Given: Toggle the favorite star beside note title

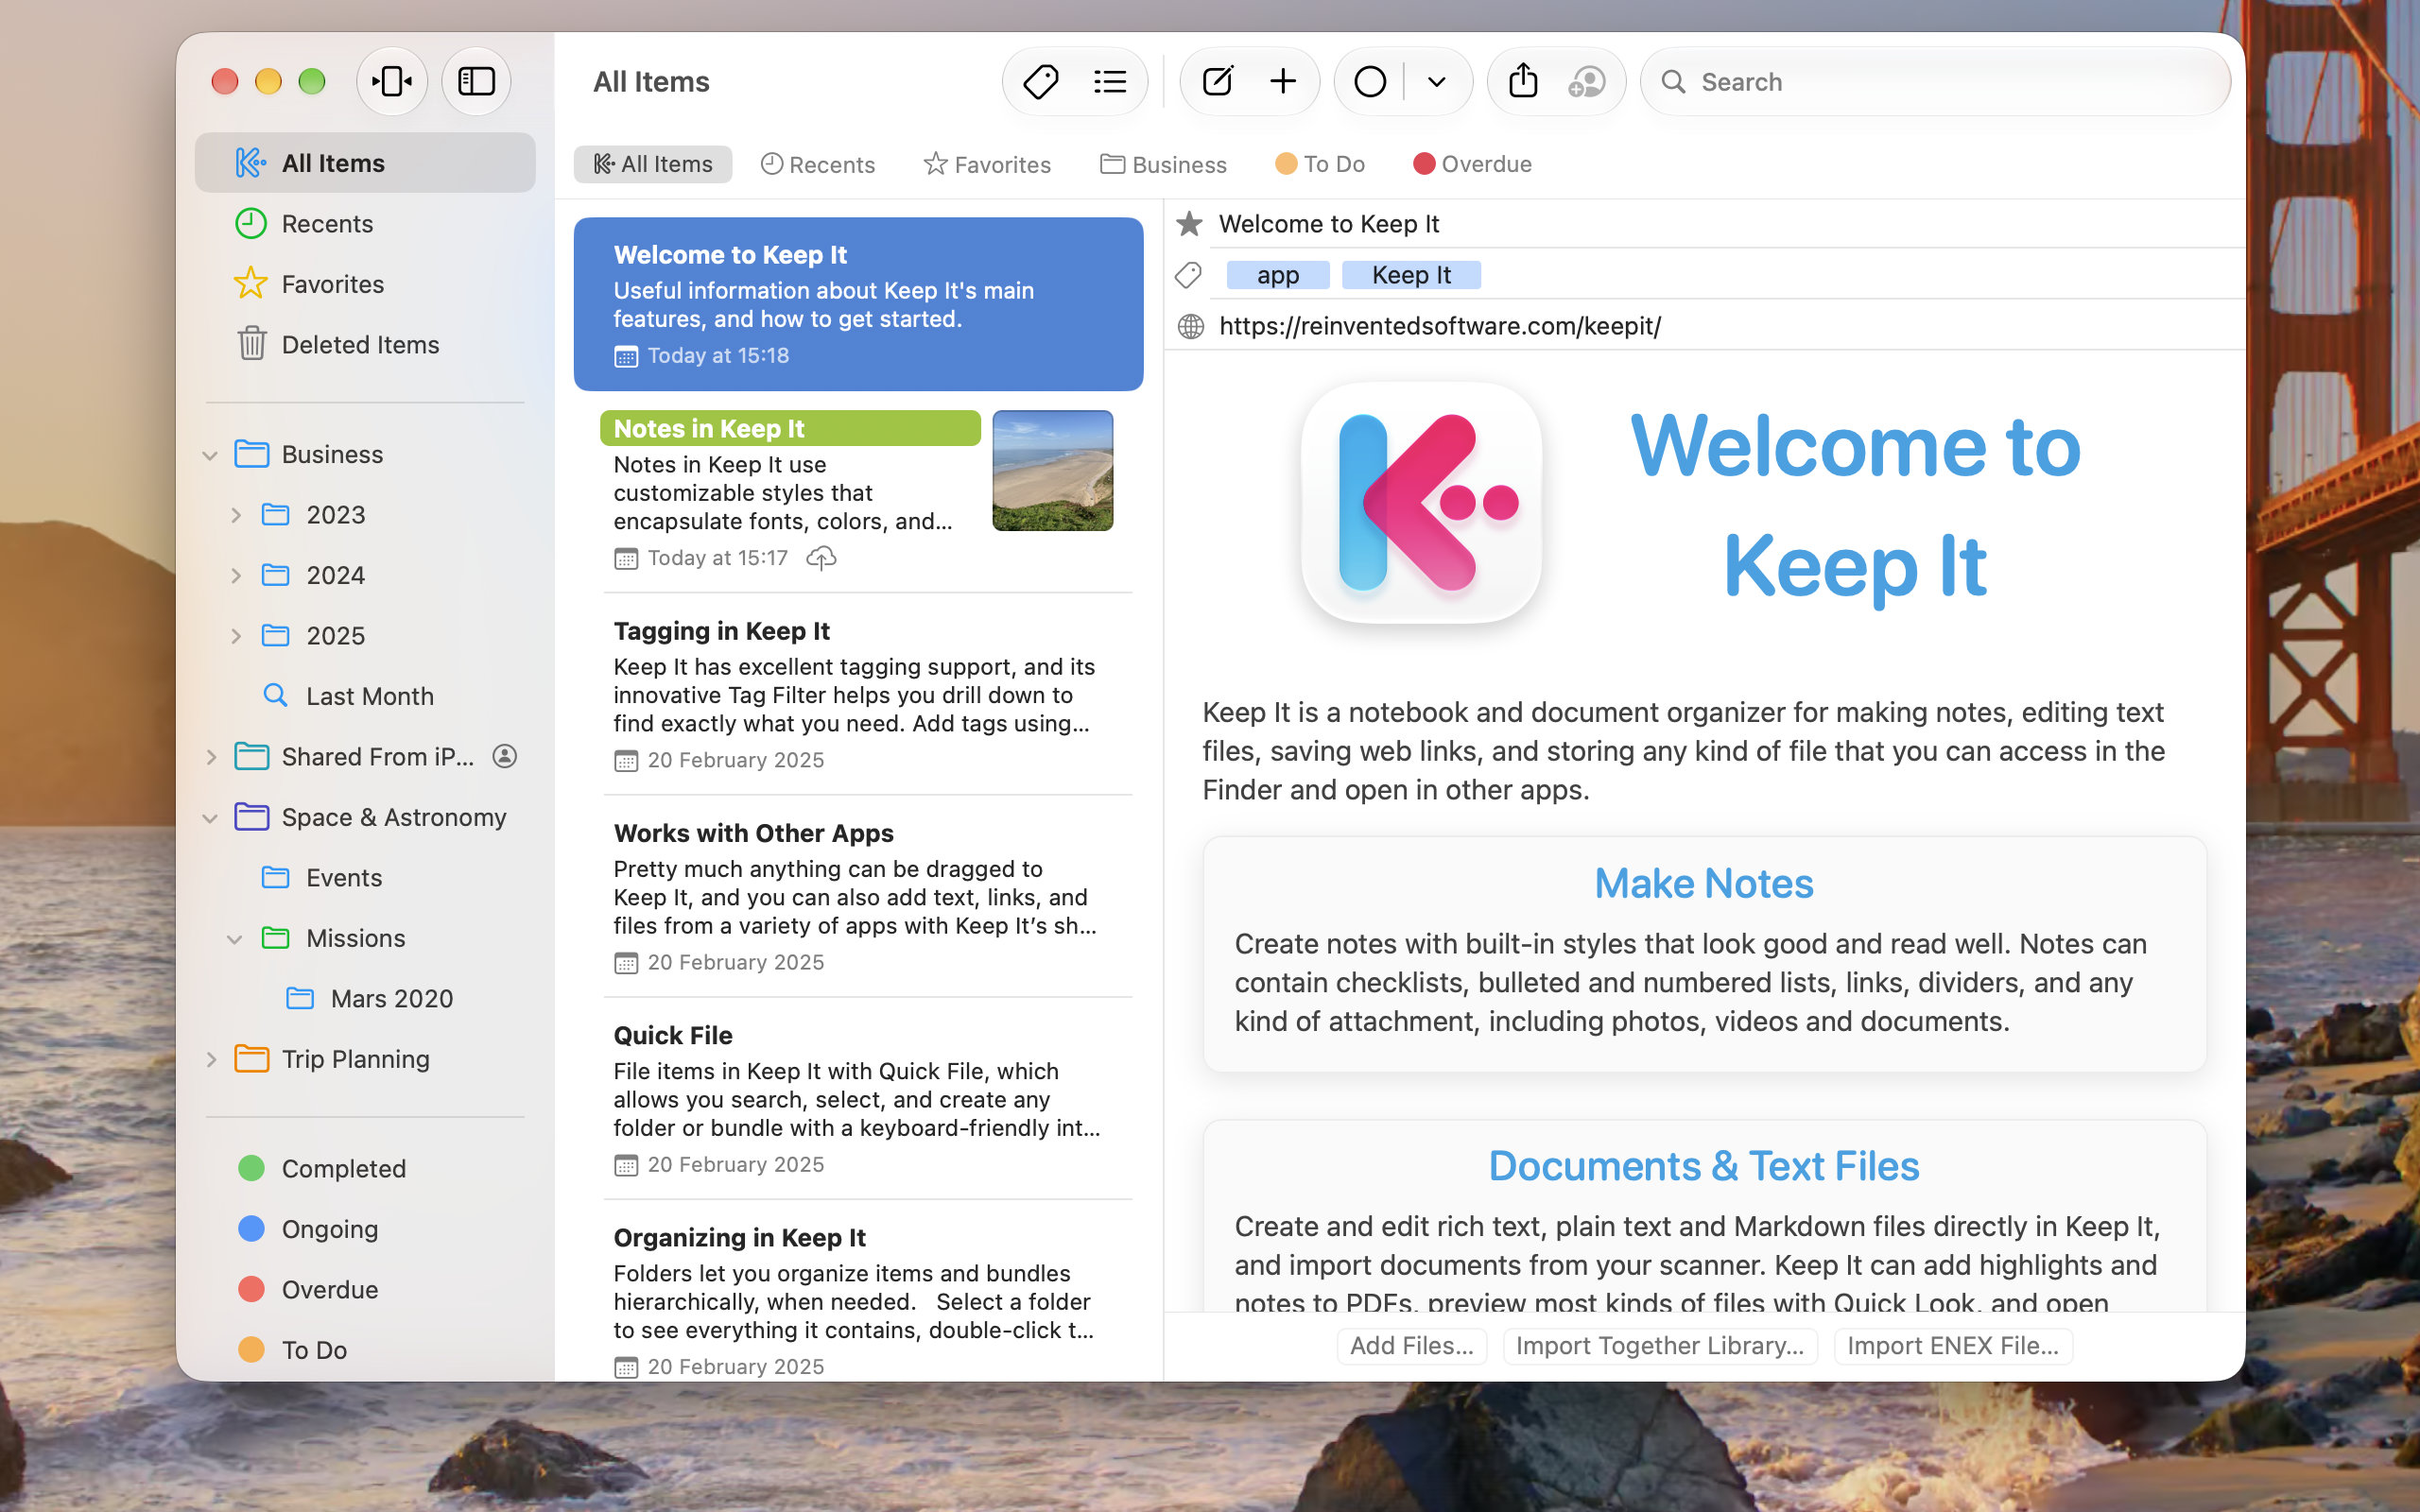Looking at the screenshot, I should tap(1189, 223).
